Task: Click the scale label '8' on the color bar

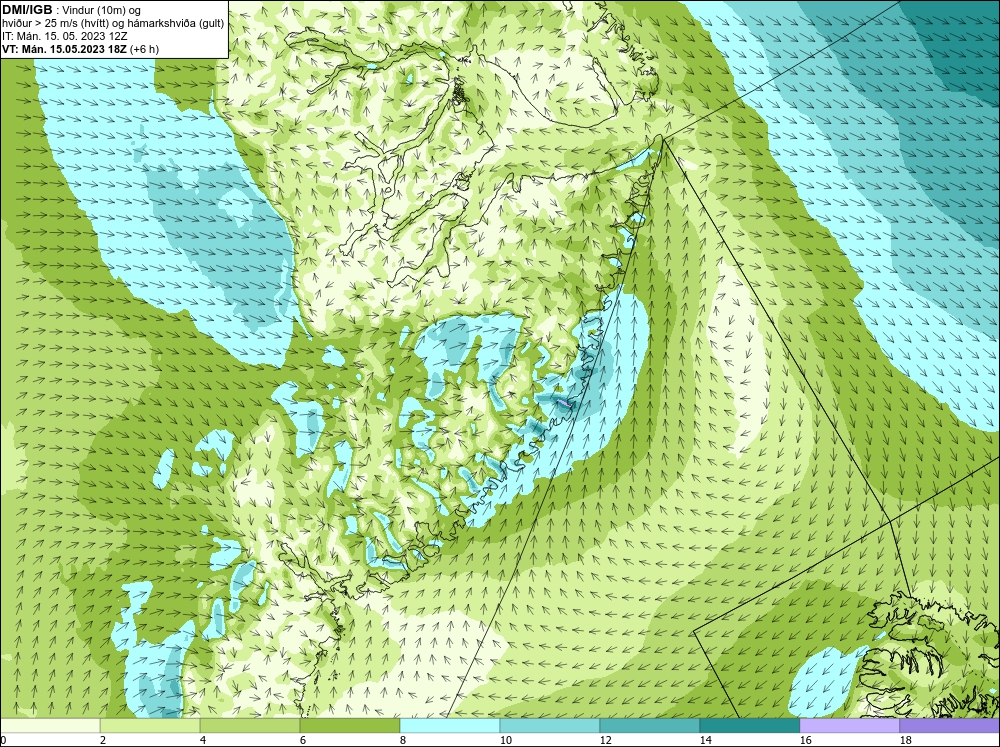Action: [x=403, y=740]
